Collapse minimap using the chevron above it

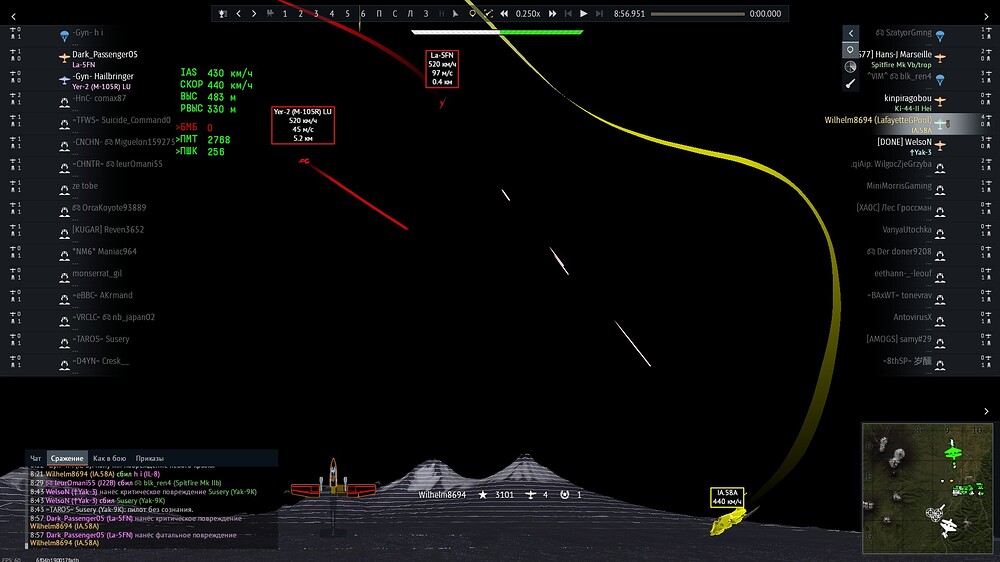tap(986, 411)
